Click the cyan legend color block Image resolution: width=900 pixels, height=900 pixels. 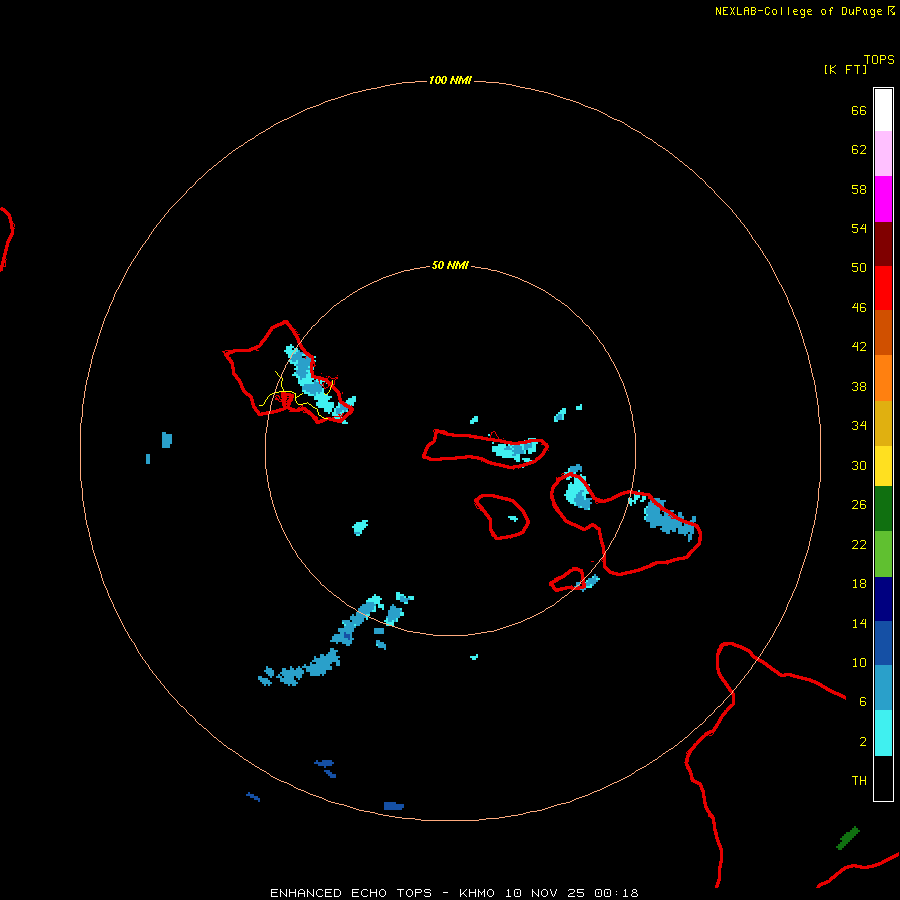[x=883, y=733]
